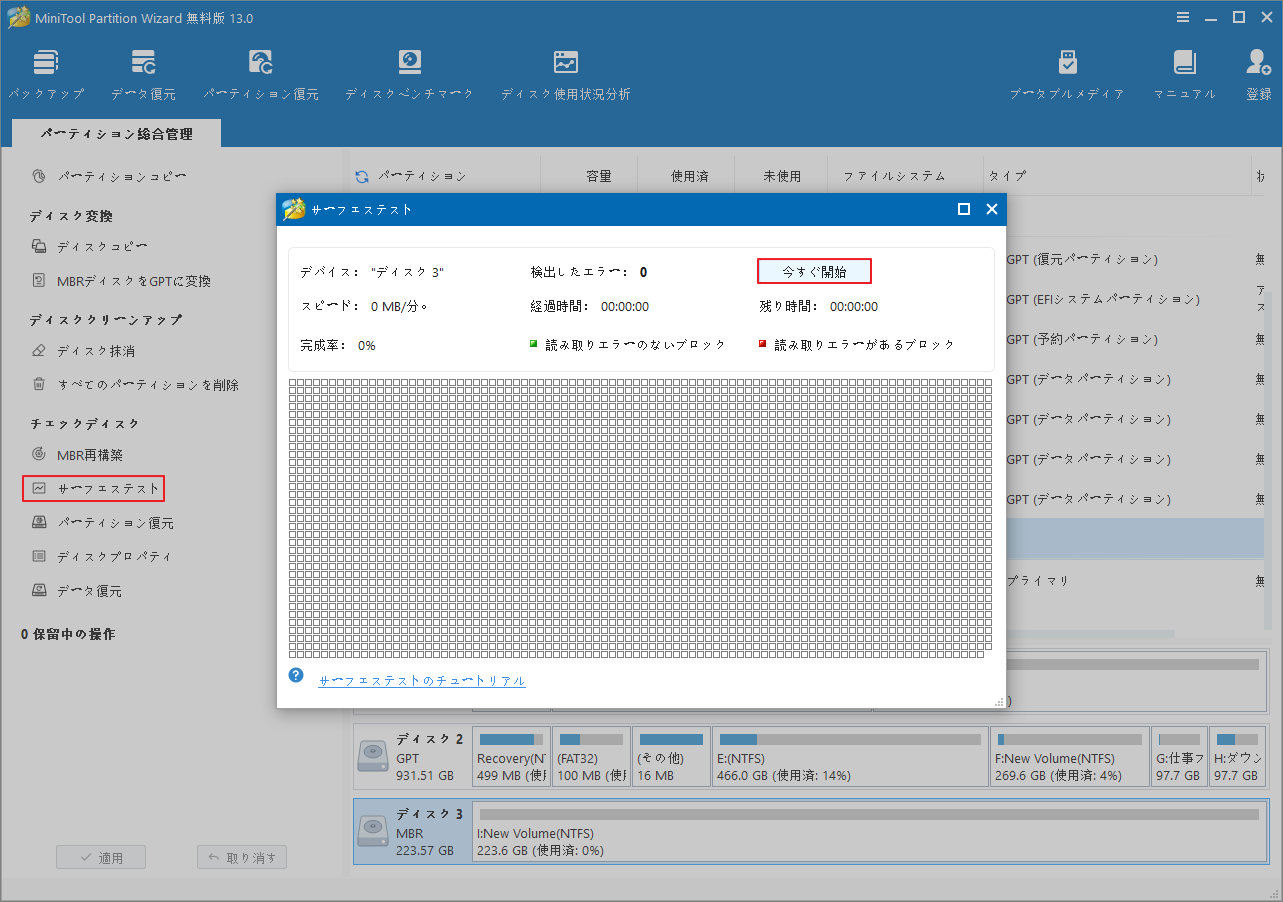Image resolution: width=1283 pixels, height=902 pixels.
Task: Click the 適用 apply button
Action: [x=100, y=856]
